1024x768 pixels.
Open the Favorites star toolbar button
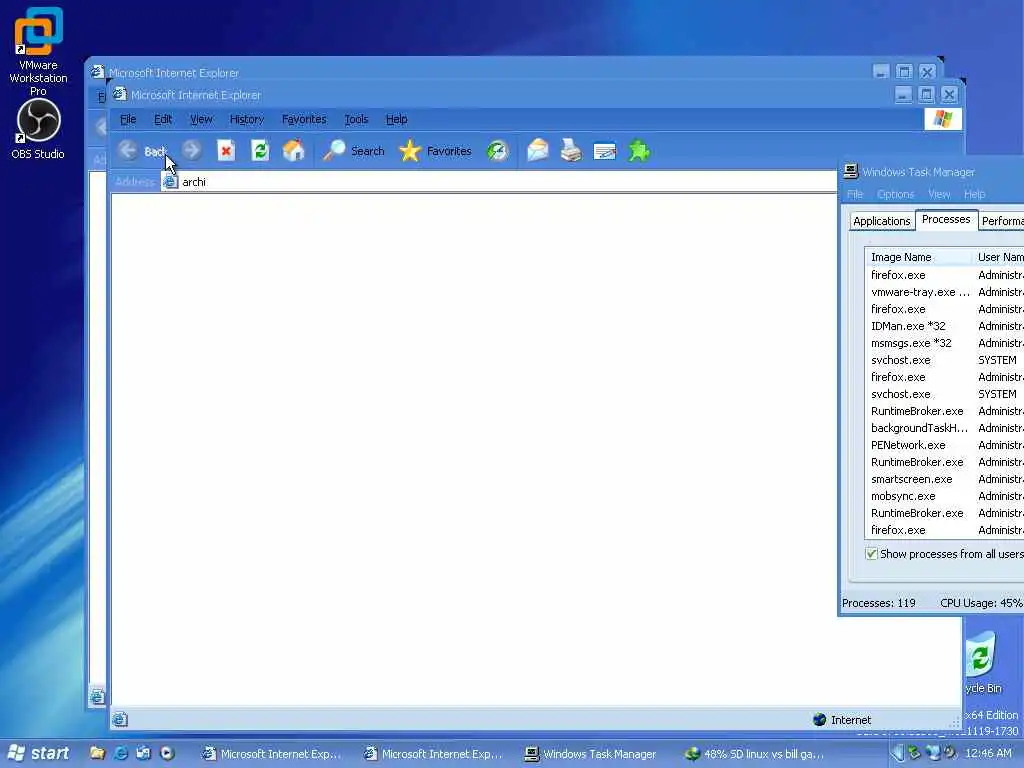(435, 151)
